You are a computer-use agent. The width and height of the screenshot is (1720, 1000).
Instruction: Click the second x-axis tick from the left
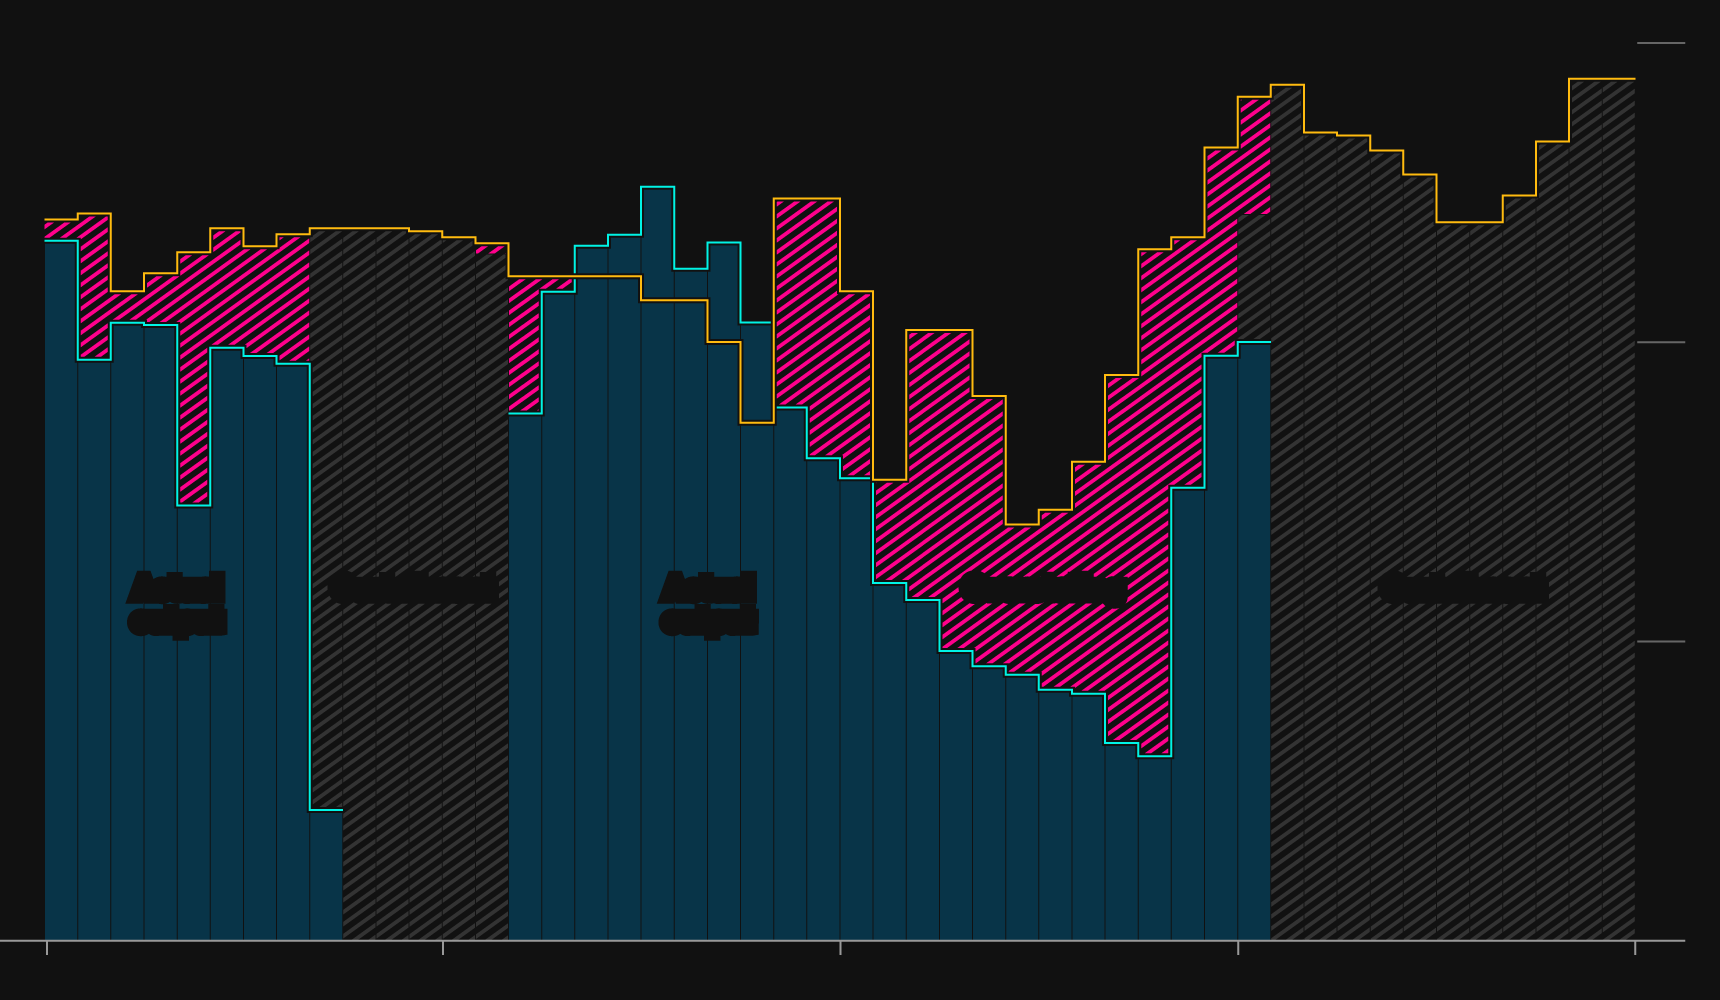coord(443,947)
